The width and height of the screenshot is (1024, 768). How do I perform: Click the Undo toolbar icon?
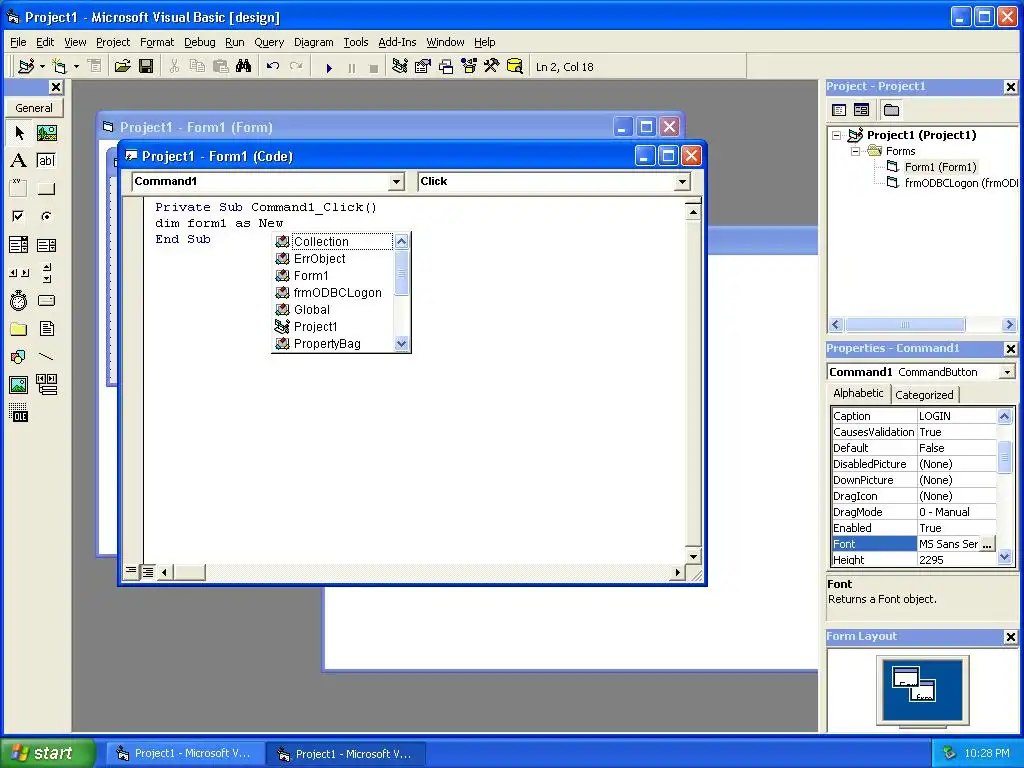tap(273, 67)
